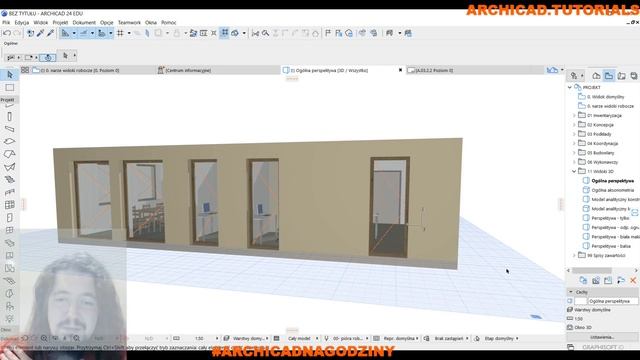This screenshot has width=640, height=360.
Task: Open the Publisher Sets in the Navigator
Action: [633, 76]
